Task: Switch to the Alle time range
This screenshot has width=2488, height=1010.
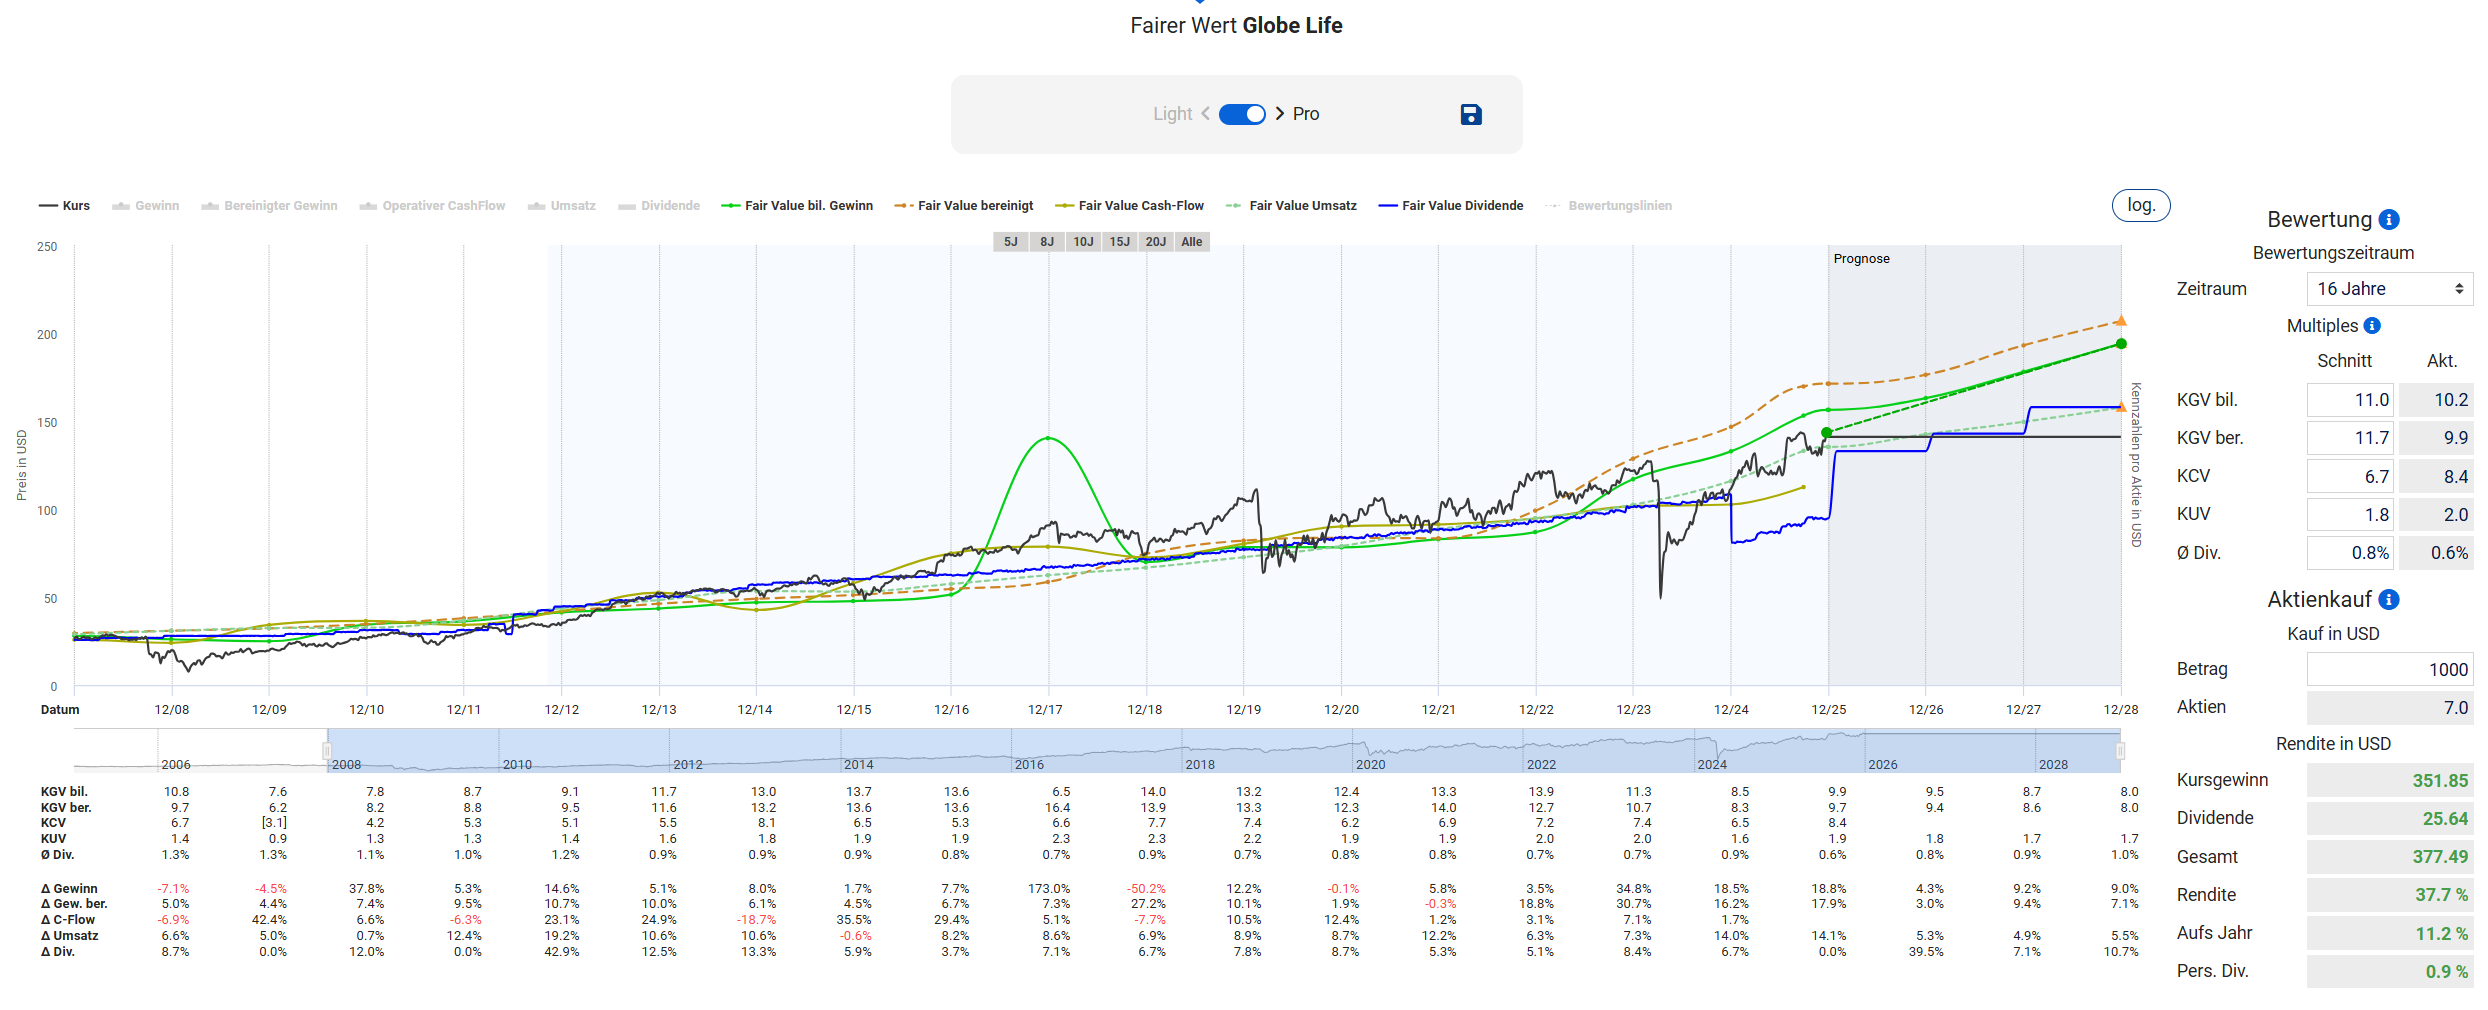Action: tap(1192, 242)
